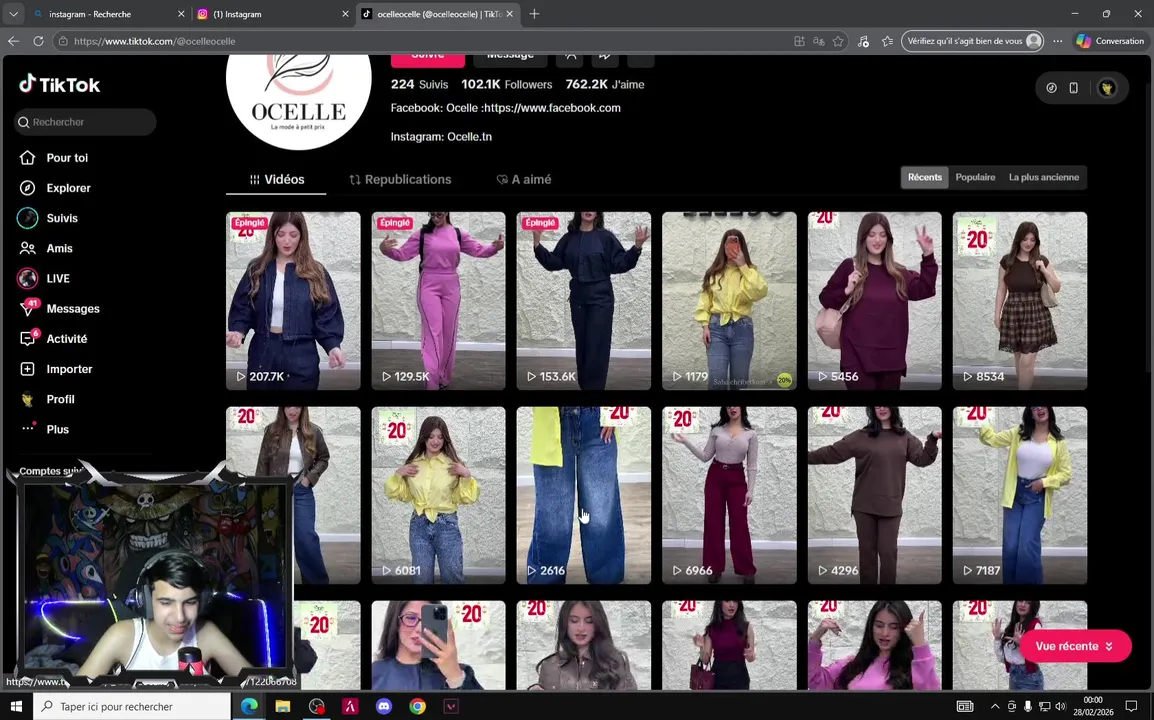The height and width of the screenshot is (720, 1154).
Task: Click the 102.1K Followers count
Action: coord(506,85)
